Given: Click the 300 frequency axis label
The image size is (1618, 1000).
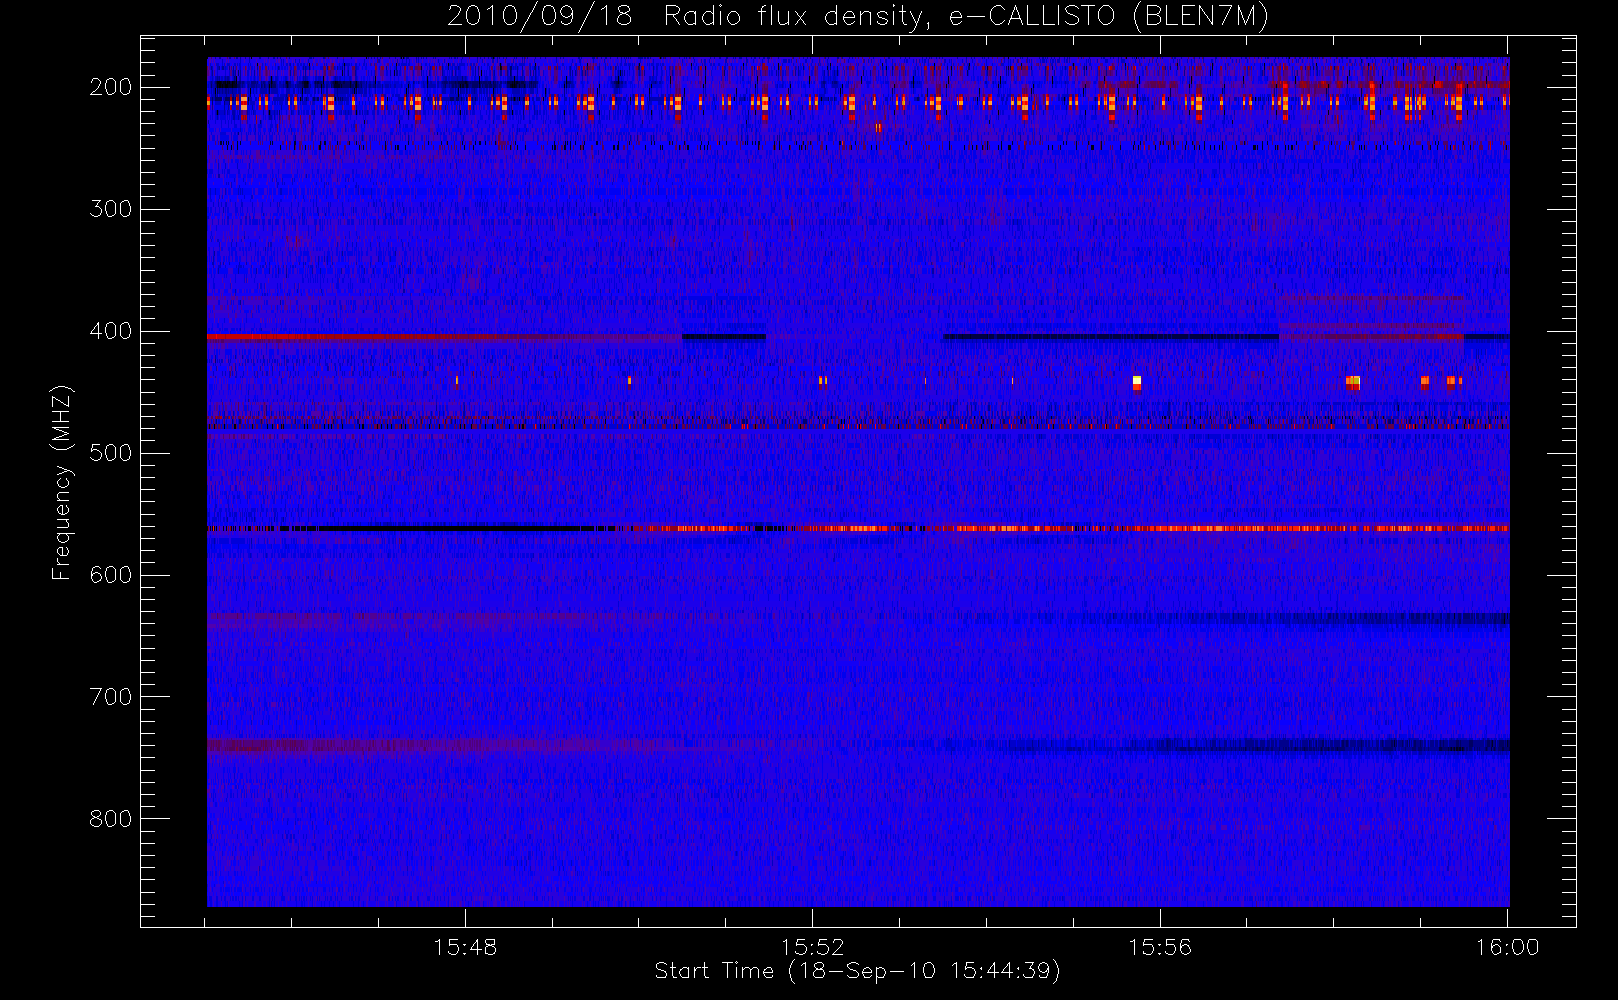Looking at the screenshot, I should click(x=110, y=210).
